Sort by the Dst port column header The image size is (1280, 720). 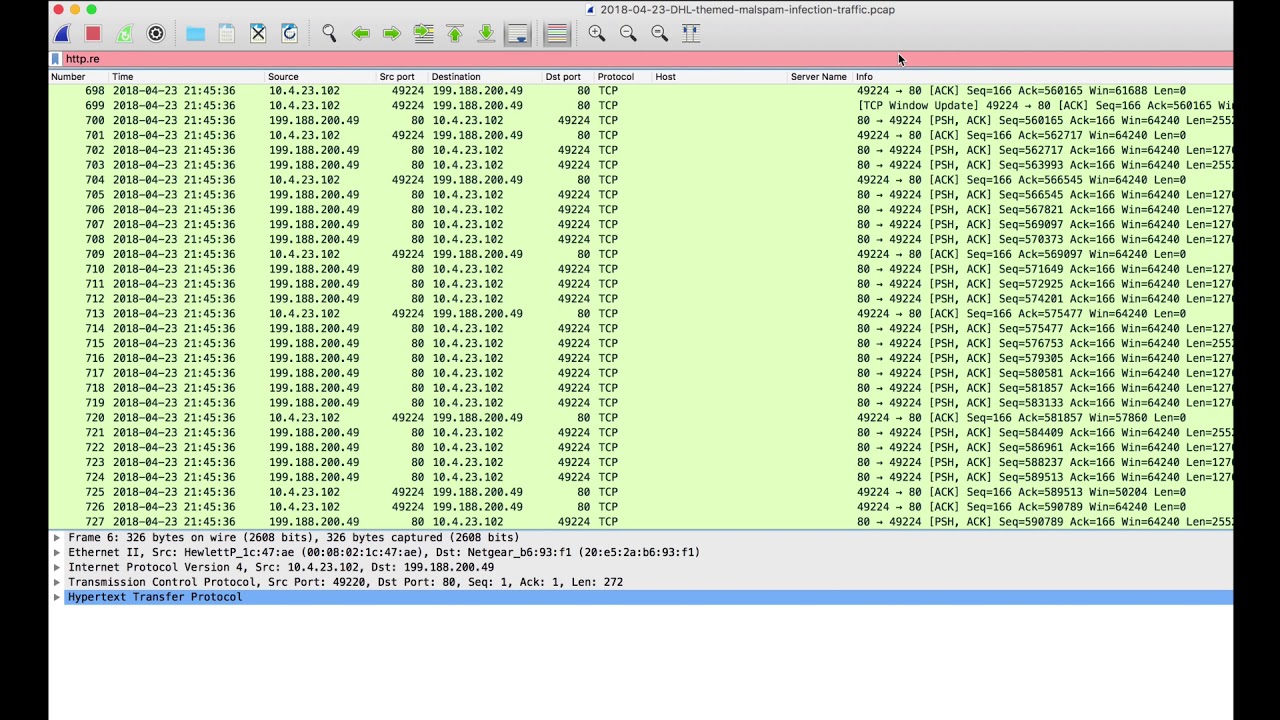coord(569,76)
